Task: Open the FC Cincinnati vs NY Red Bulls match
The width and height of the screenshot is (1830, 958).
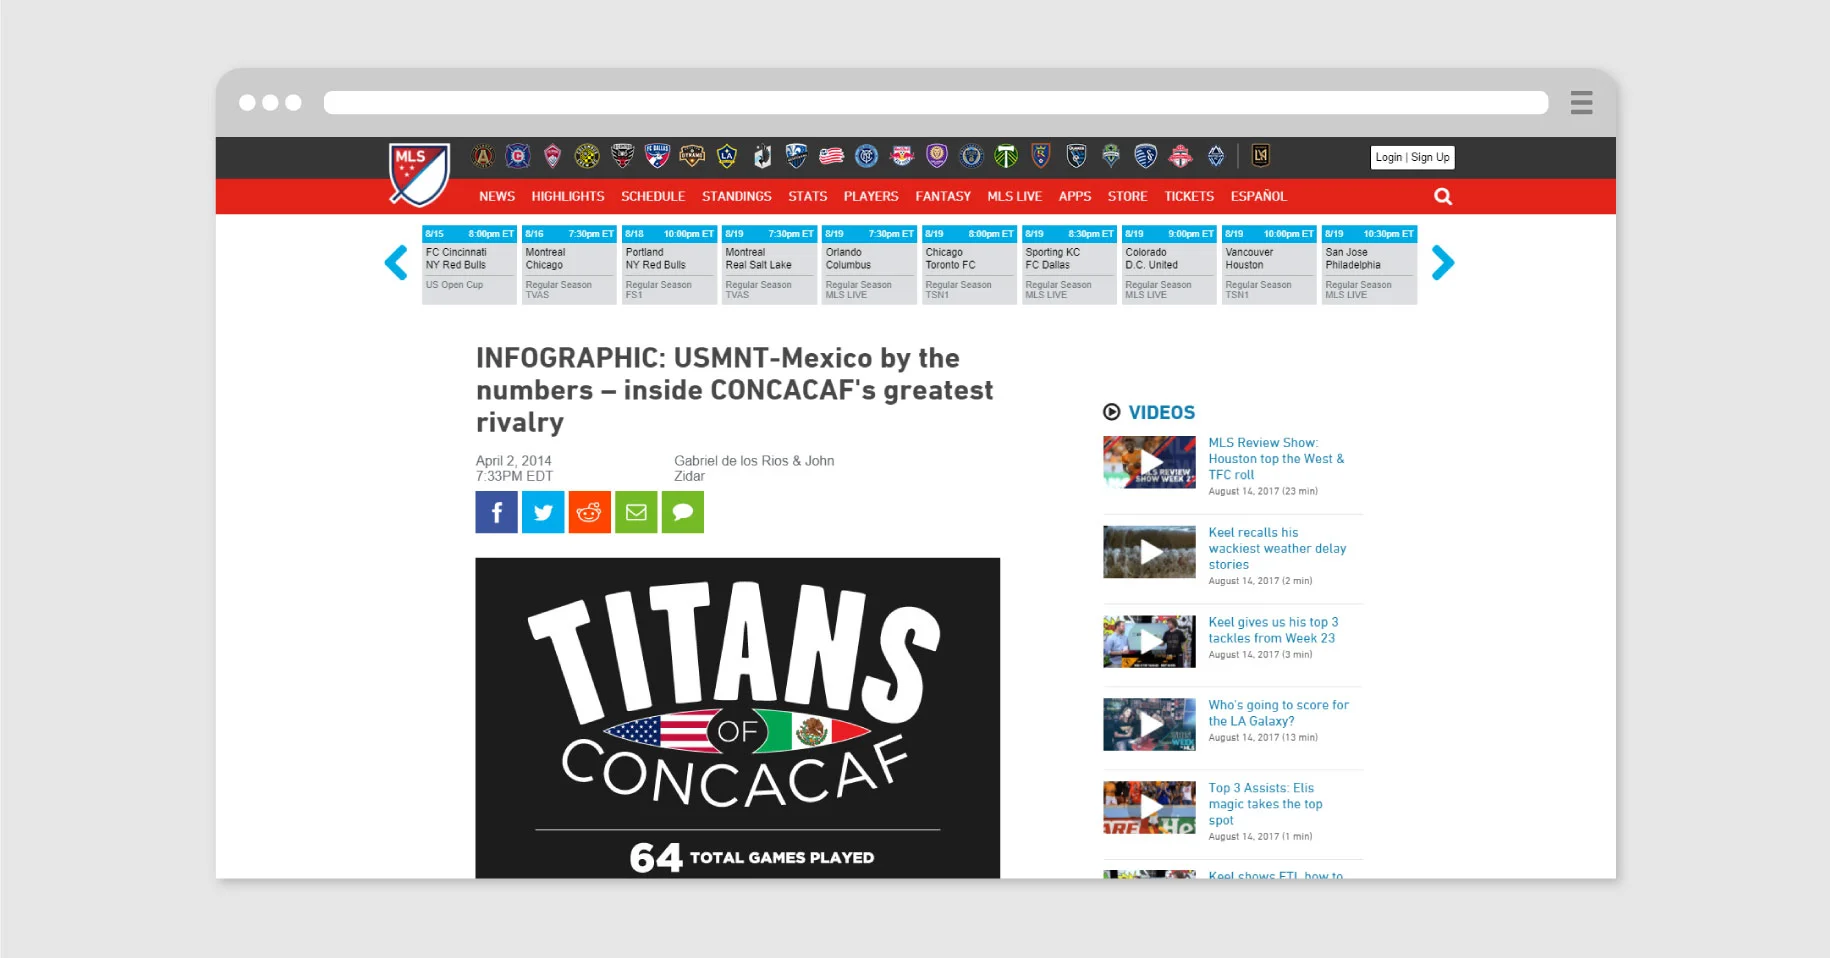Action: pos(469,265)
